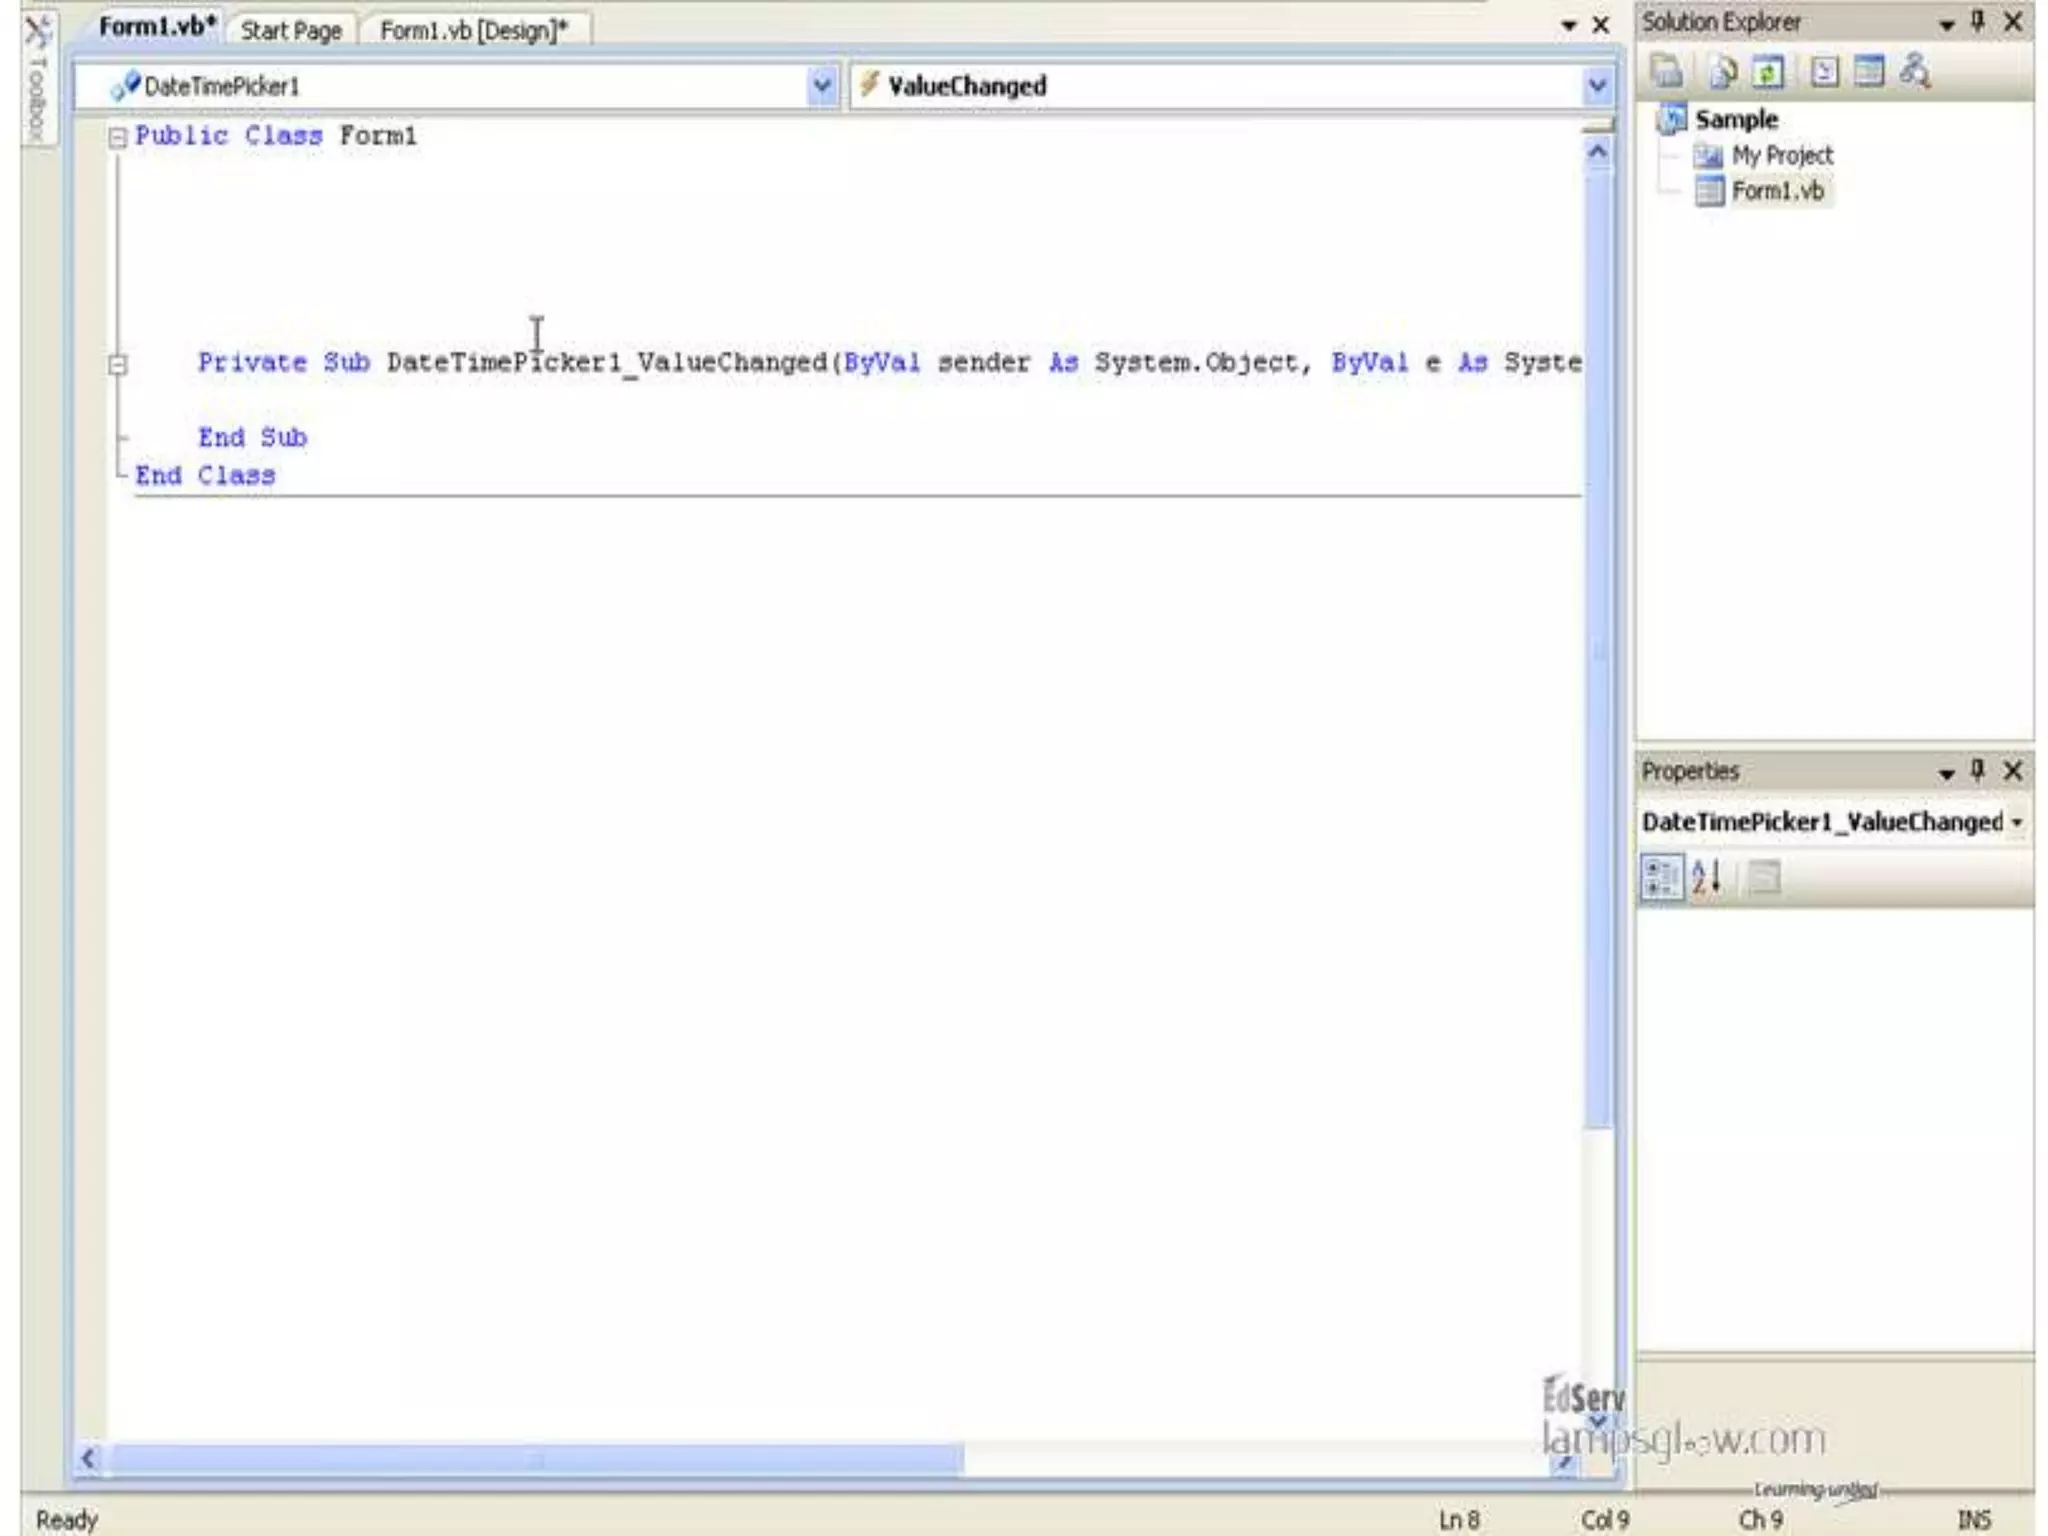Image resolution: width=2048 pixels, height=1536 pixels.
Task: Click View Code icon in Solution Explorer
Action: [1824, 72]
